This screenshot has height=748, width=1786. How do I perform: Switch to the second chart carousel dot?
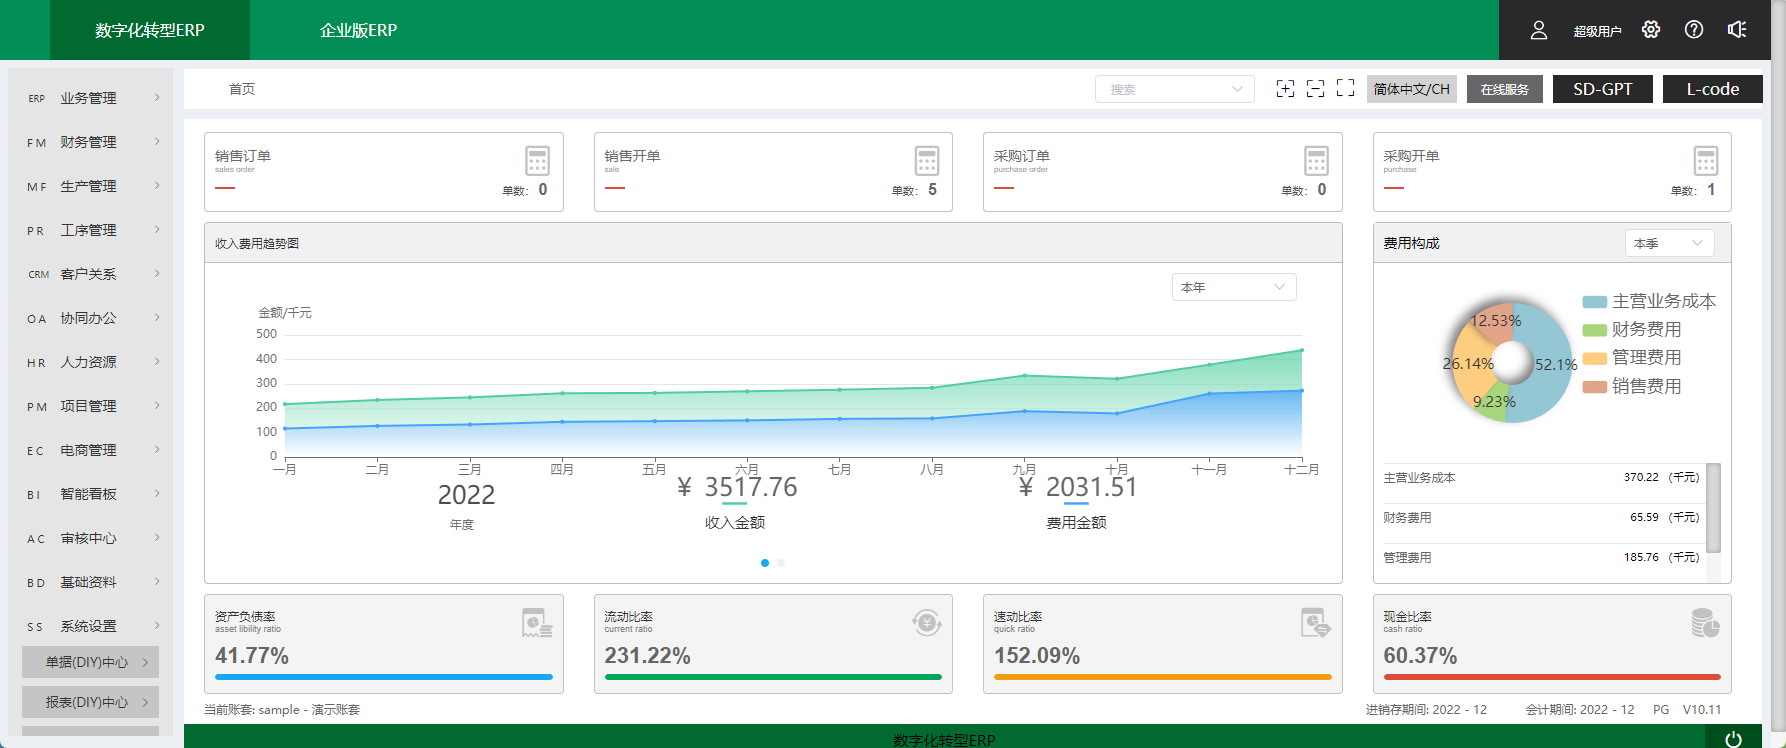(x=781, y=563)
